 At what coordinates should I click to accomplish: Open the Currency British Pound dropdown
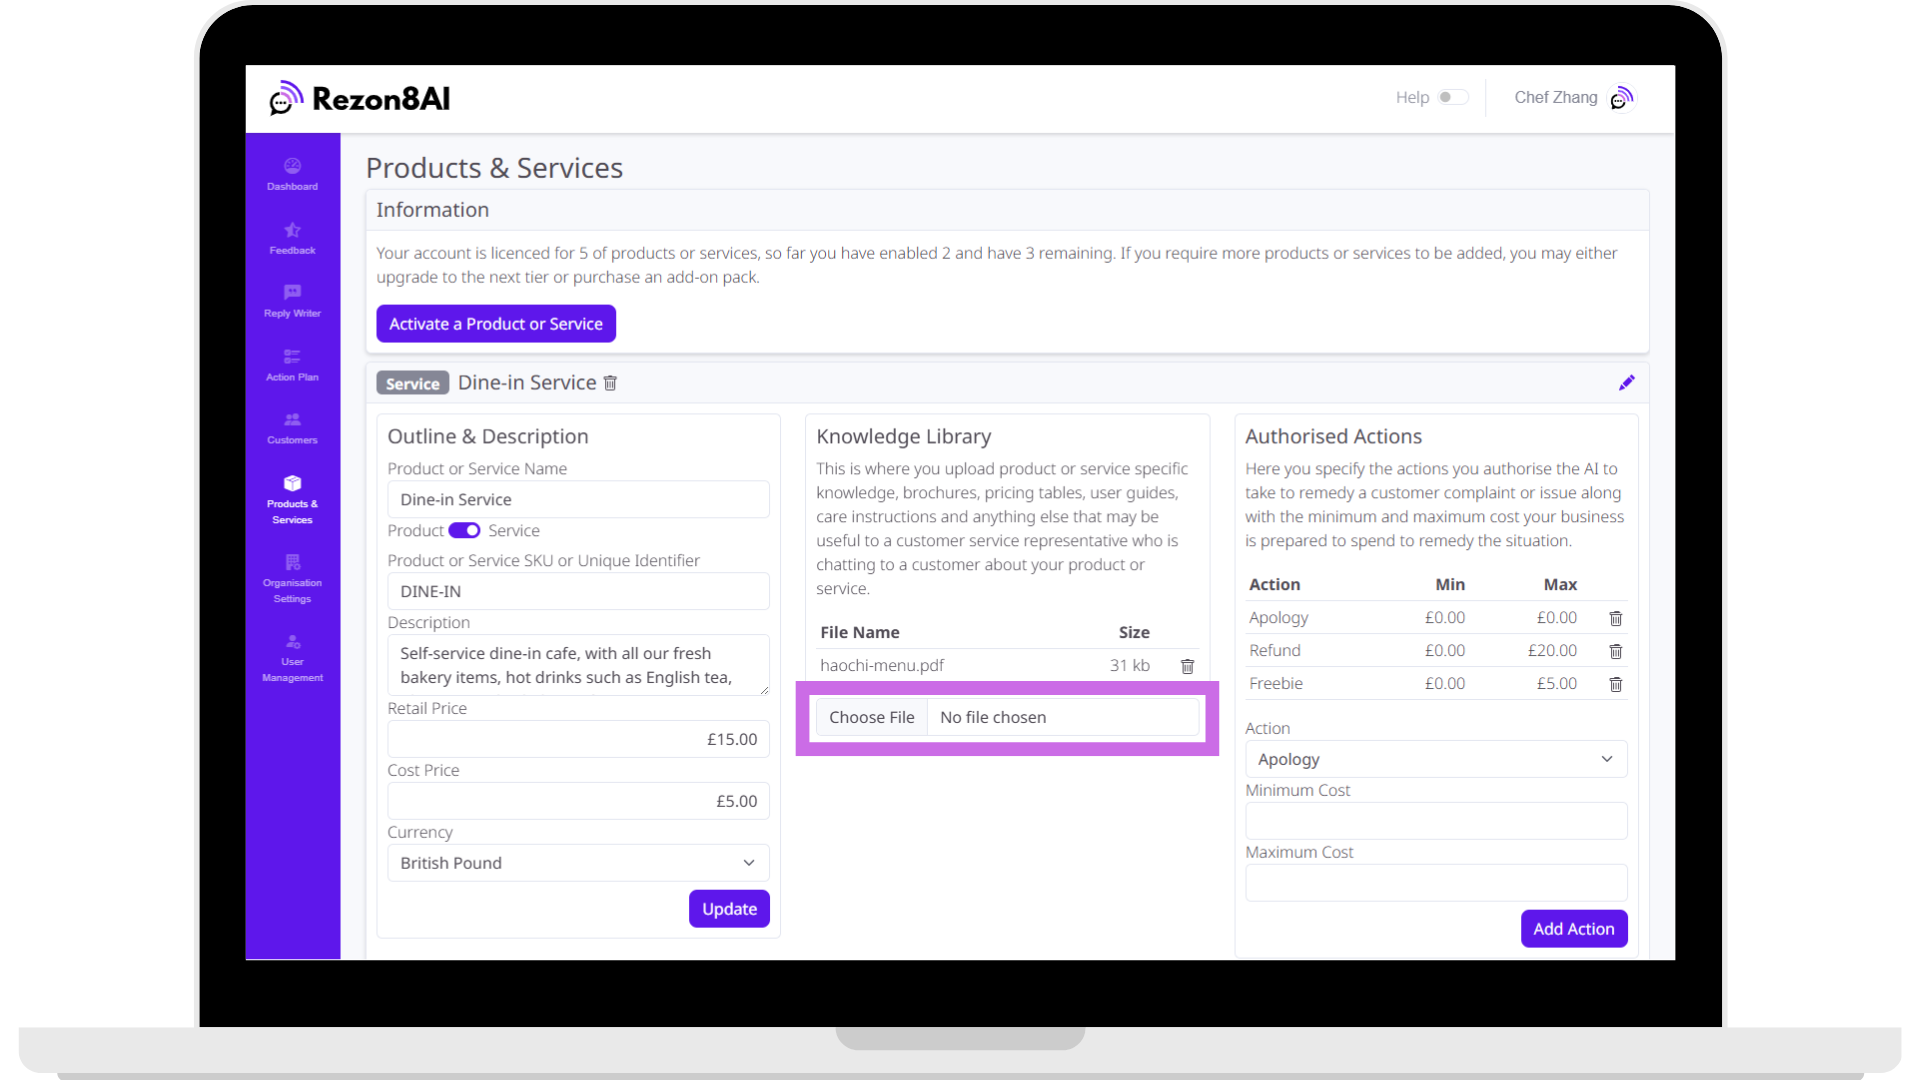[578, 863]
